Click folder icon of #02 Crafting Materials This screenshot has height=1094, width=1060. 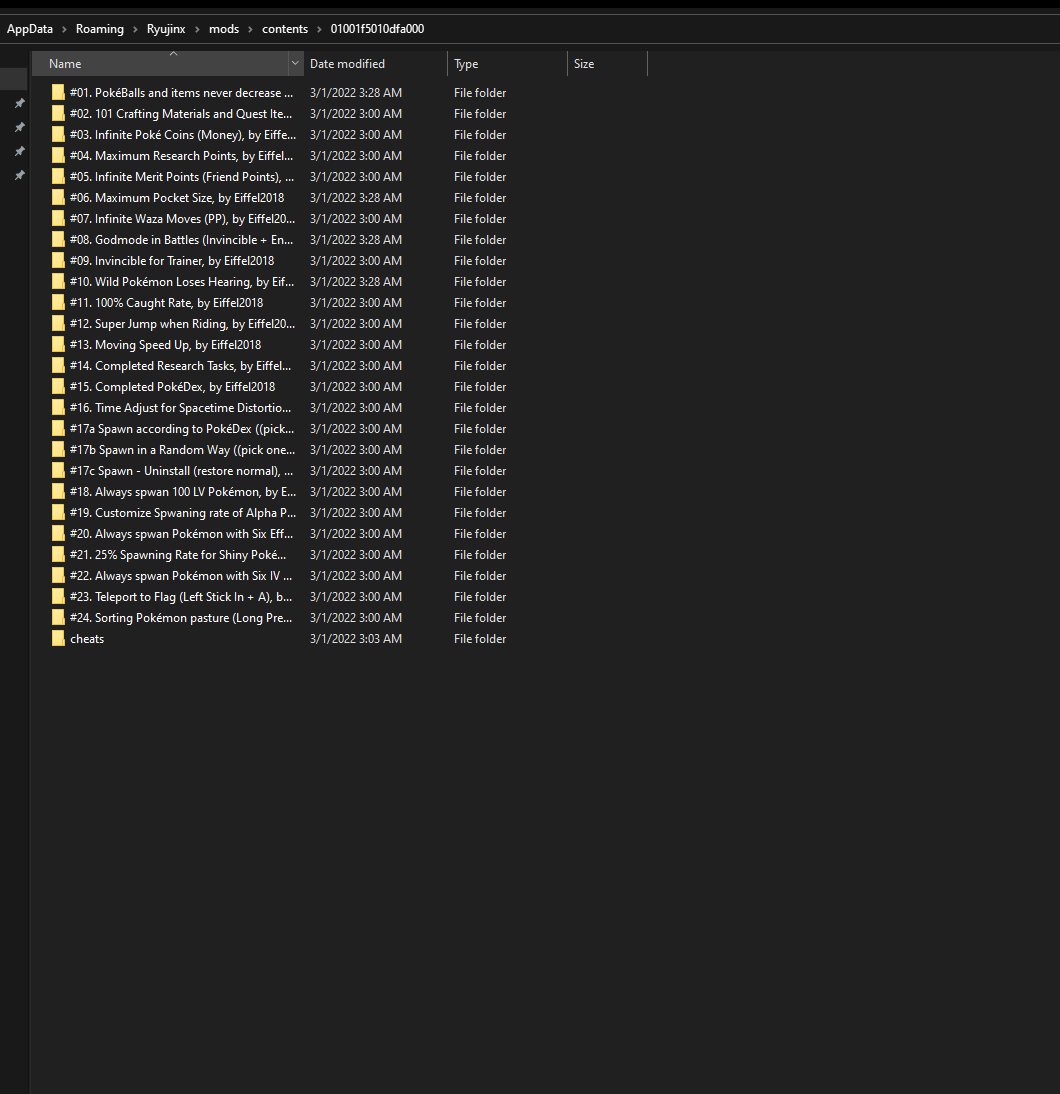pos(58,113)
